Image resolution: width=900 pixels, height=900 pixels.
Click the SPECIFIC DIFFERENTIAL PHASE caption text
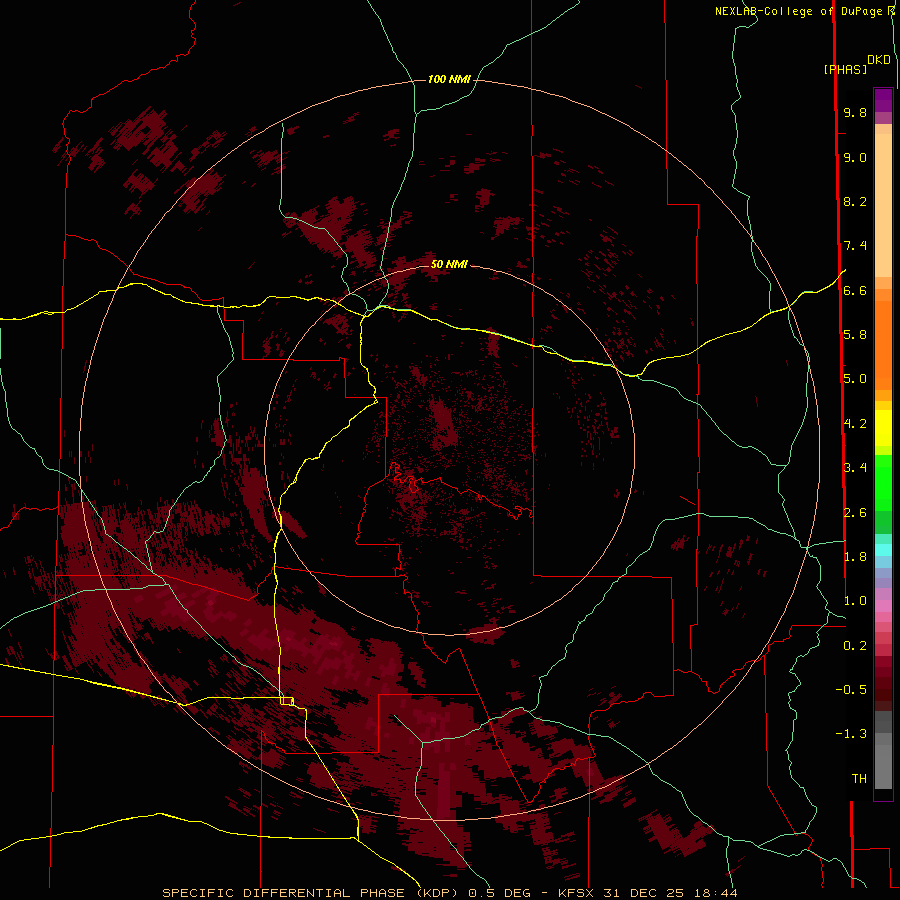tap(286, 893)
